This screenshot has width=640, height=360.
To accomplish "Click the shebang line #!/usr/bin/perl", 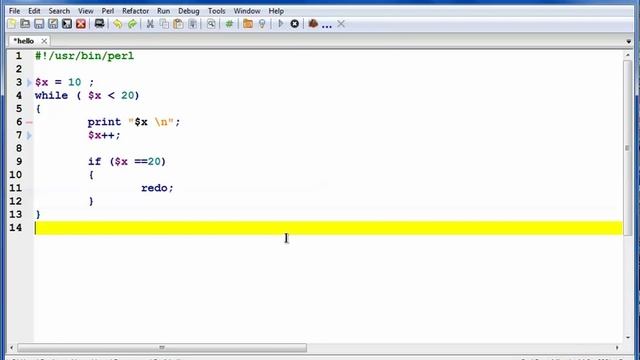I will pyautogui.click(x=84, y=56).
